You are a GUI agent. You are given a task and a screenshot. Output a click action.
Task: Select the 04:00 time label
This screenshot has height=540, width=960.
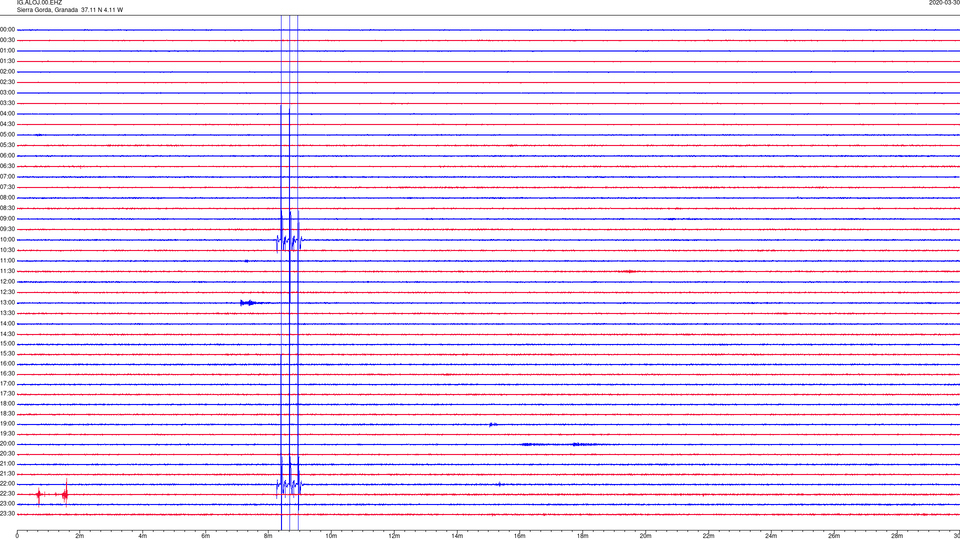tap(7, 113)
